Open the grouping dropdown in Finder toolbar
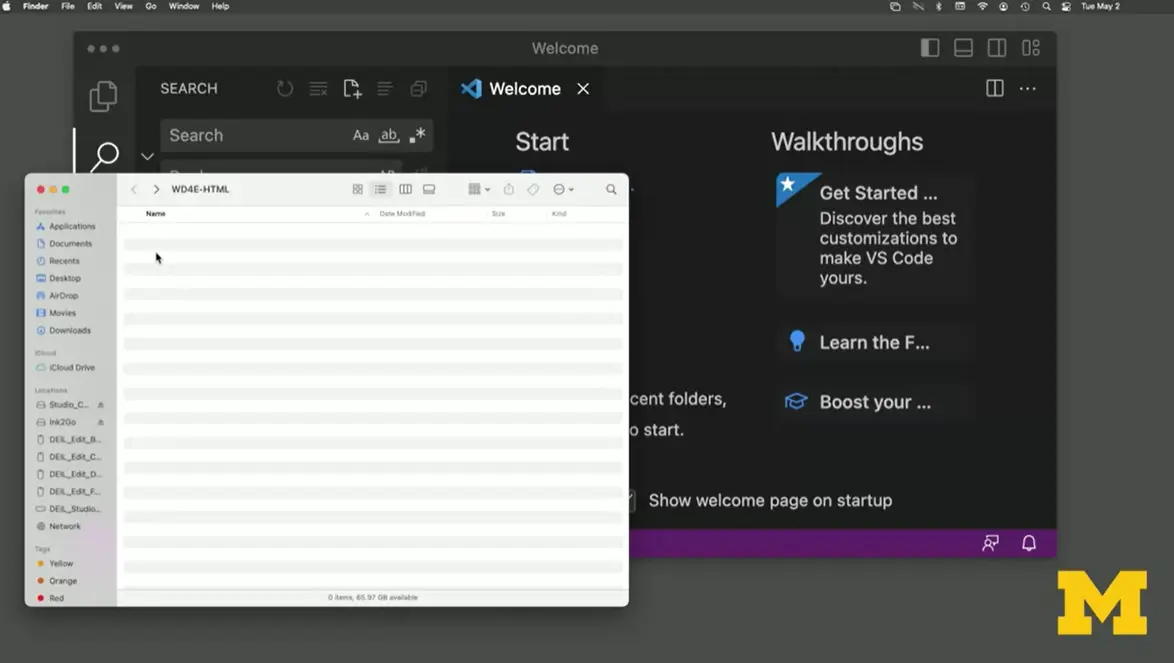 click(478, 189)
